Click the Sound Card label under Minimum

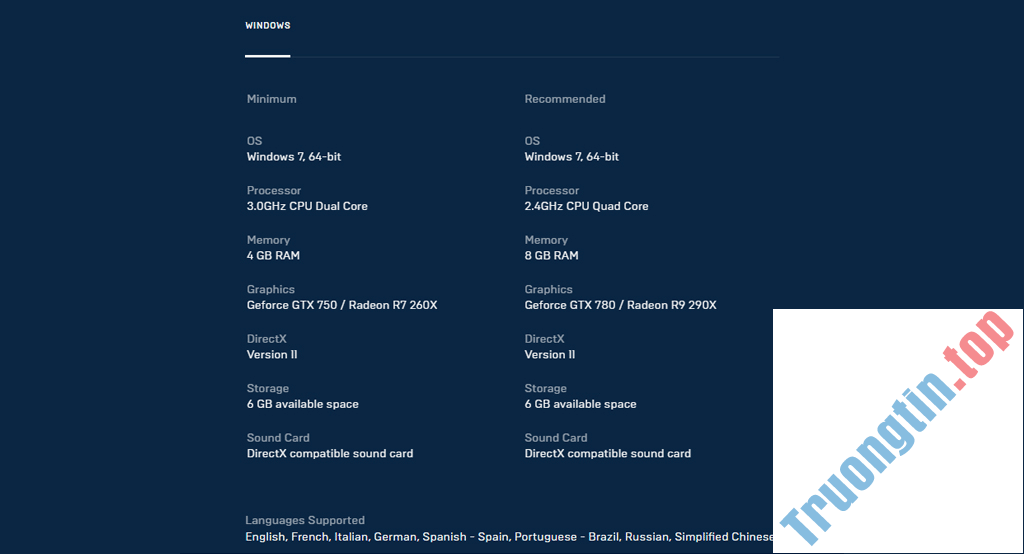point(278,438)
